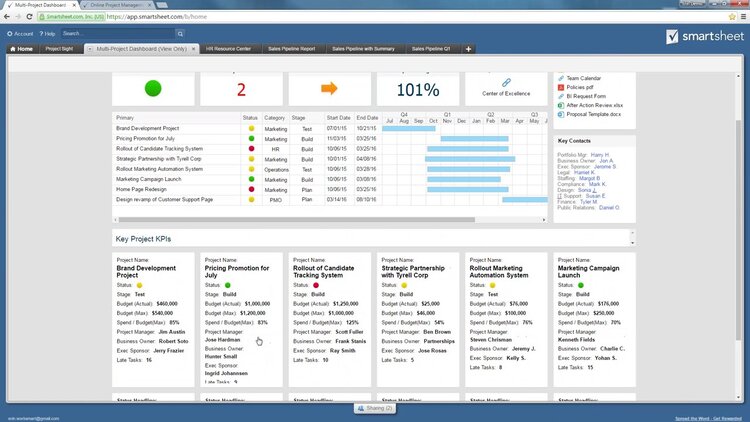This screenshot has width=750, height=422.
Task: Click the Sharing (2) button
Action: [375, 408]
